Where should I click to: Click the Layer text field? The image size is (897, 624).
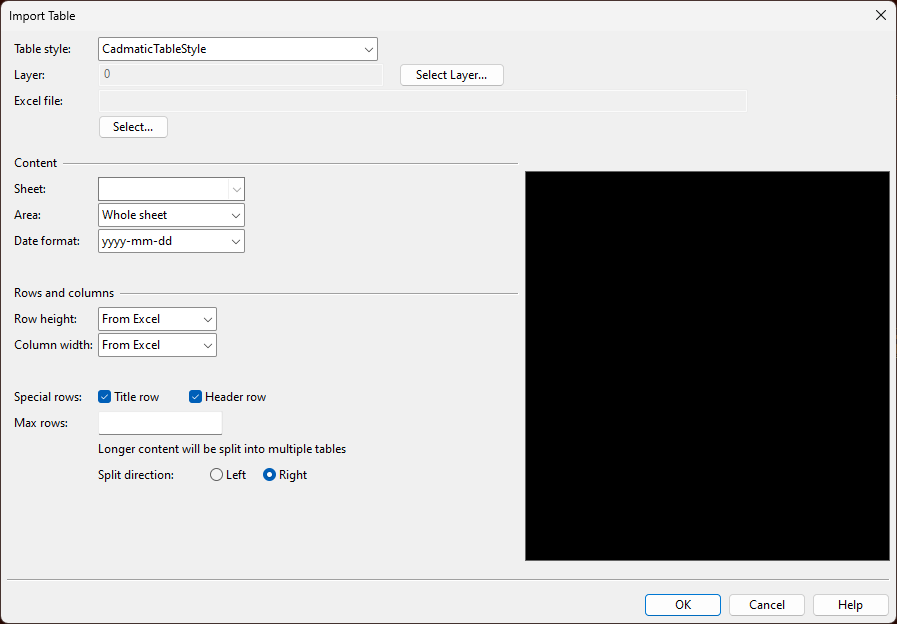click(x=240, y=75)
